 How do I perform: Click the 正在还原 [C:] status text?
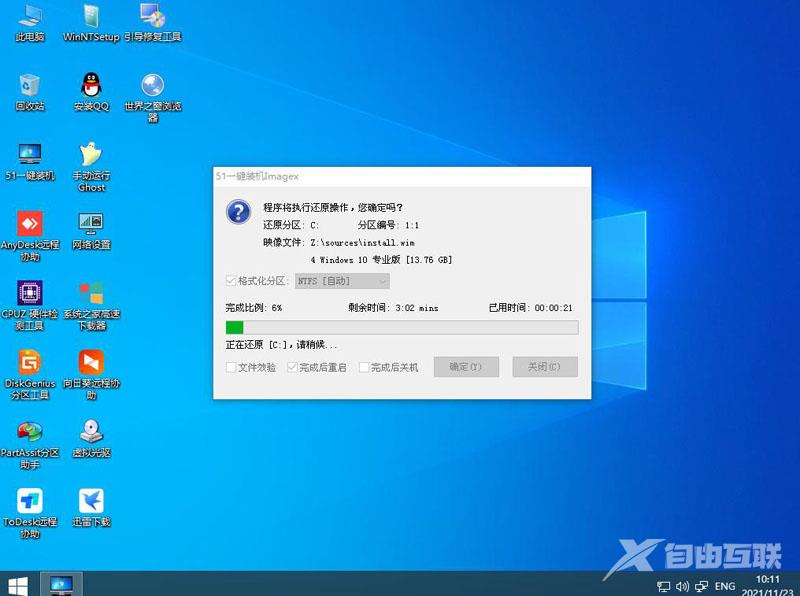(282, 345)
